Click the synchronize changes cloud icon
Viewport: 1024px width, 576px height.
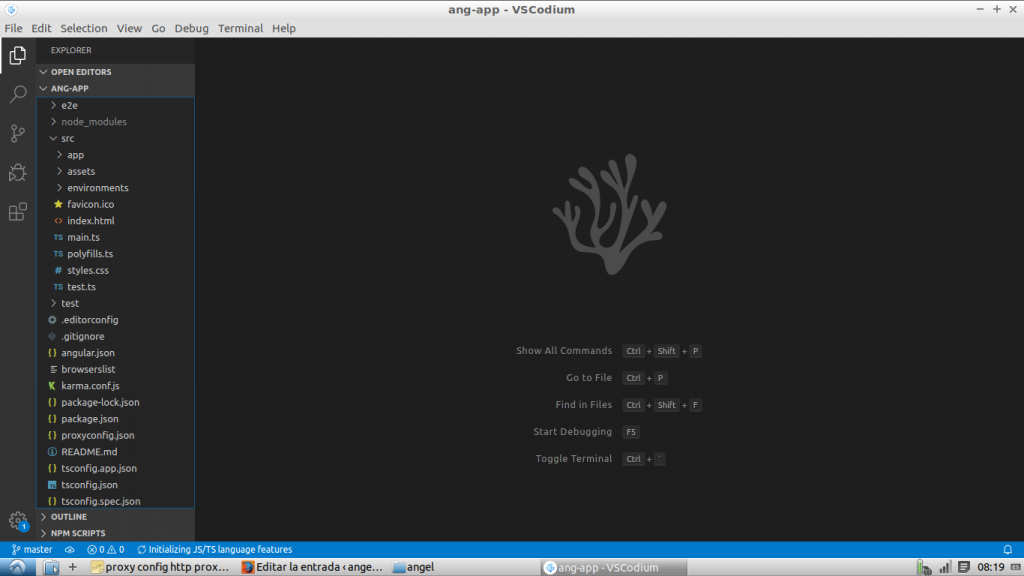(70, 550)
